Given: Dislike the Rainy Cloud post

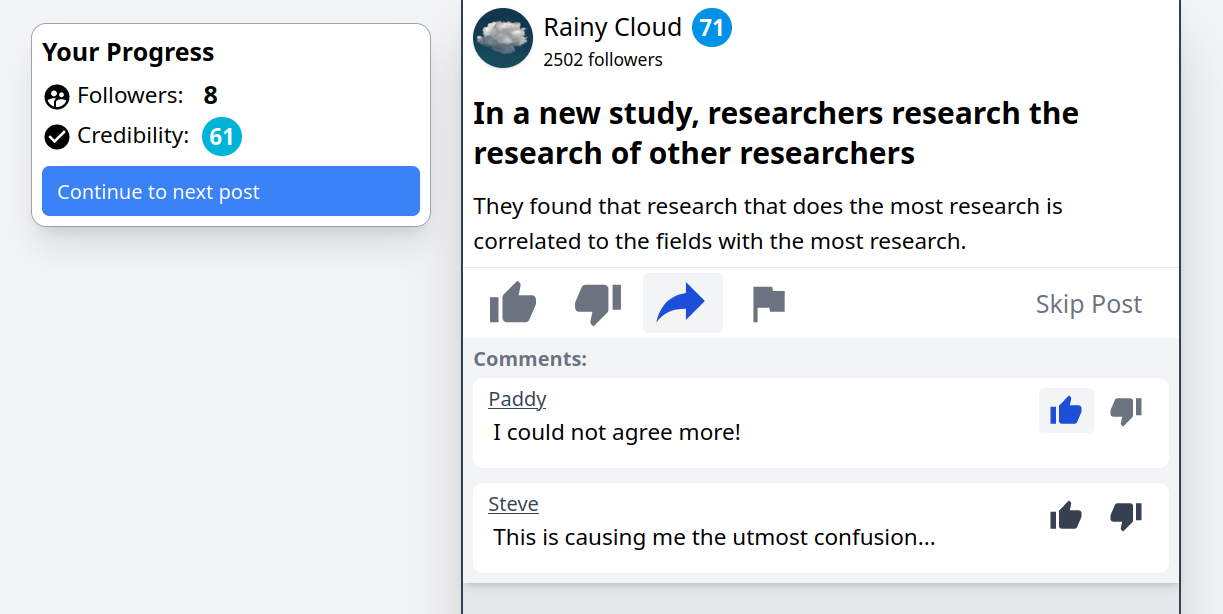Looking at the screenshot, I should tap(598, 303).
